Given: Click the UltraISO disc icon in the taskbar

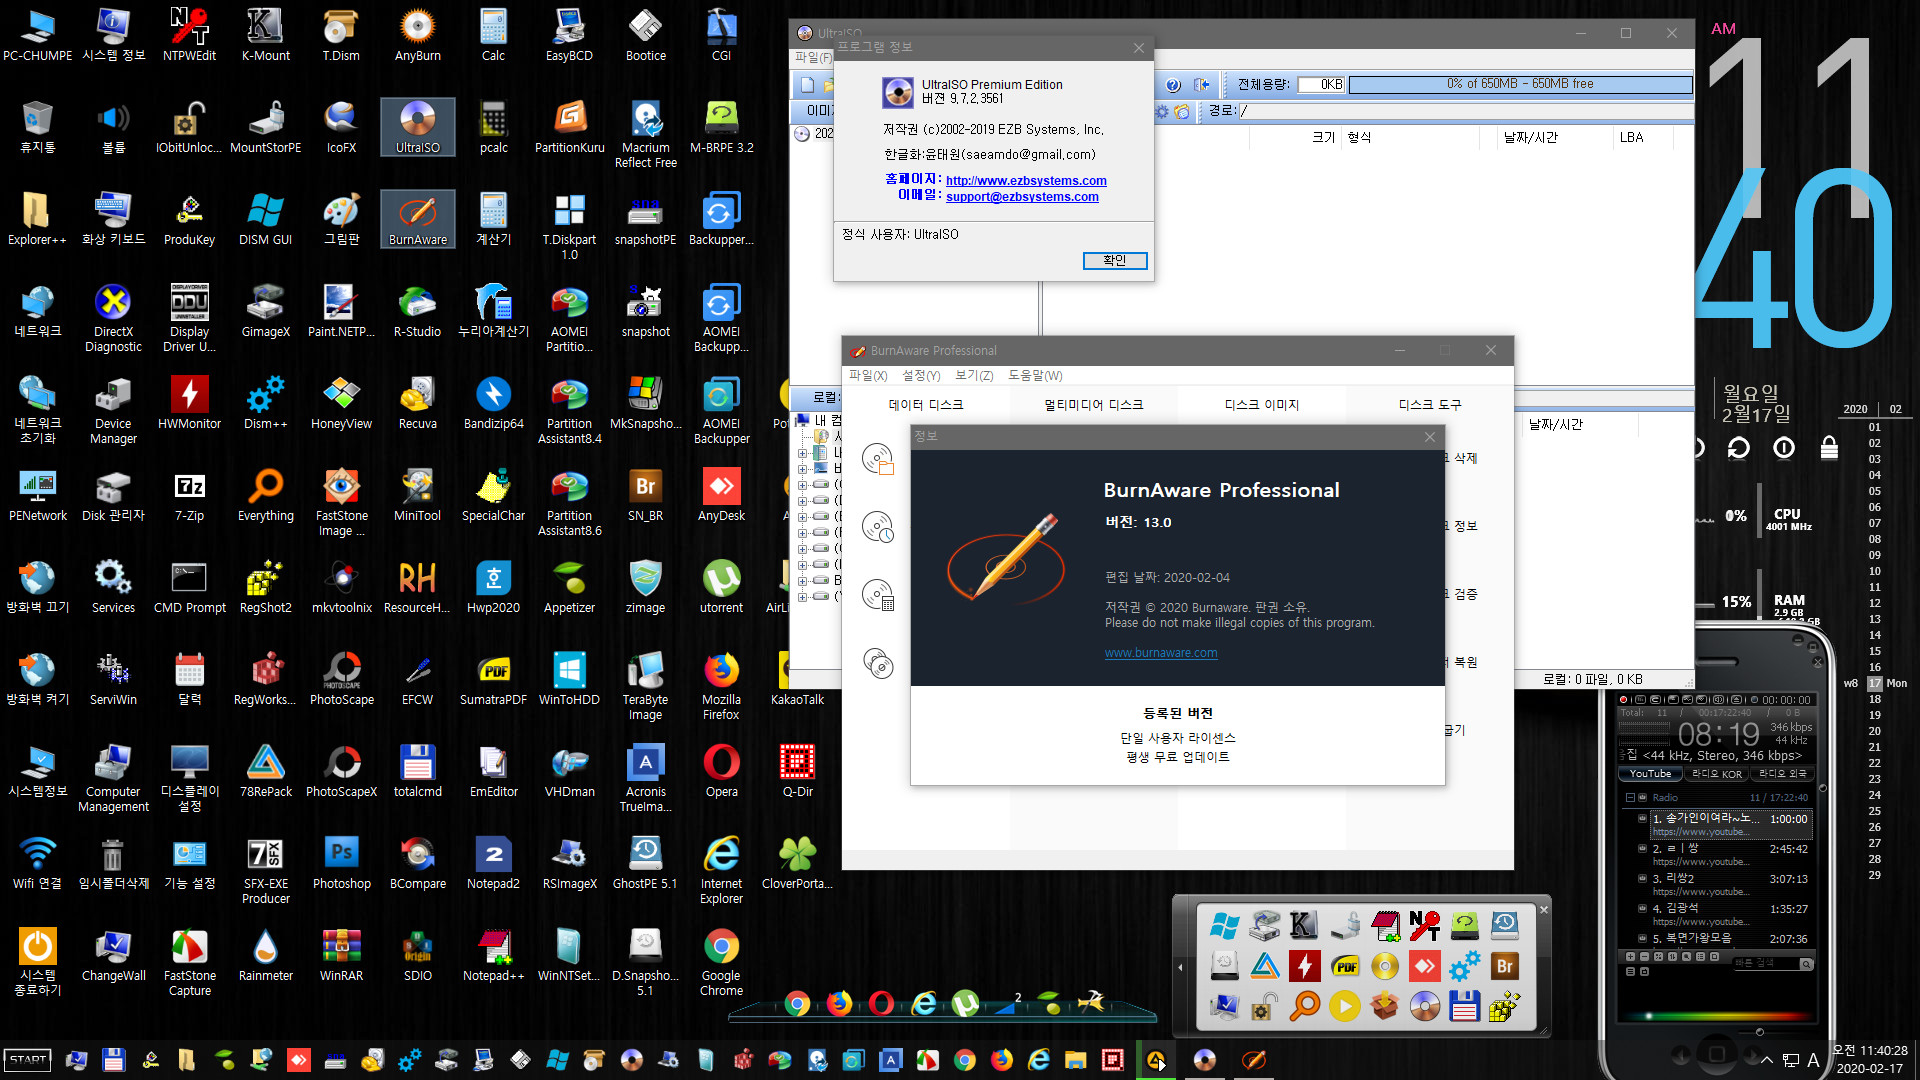Looking at the screenshot, I should [1204, 1060].
